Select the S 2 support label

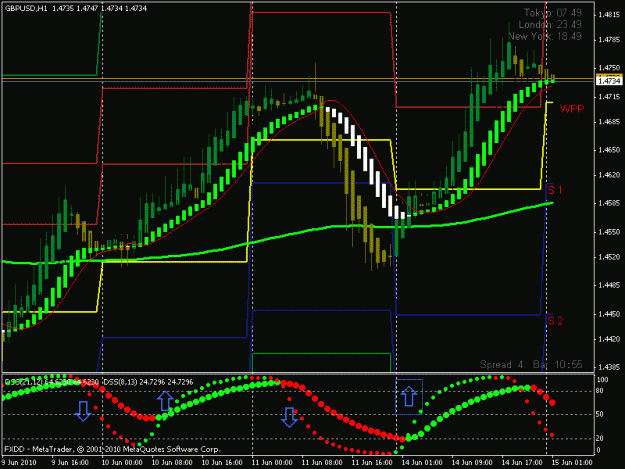click(x=555, y=320)
